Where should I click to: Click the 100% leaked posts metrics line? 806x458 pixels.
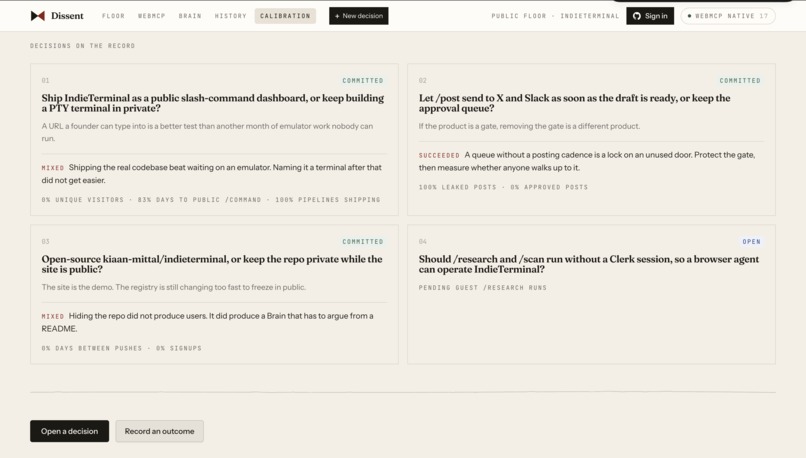pyautogui.click(x=503, y=187)
